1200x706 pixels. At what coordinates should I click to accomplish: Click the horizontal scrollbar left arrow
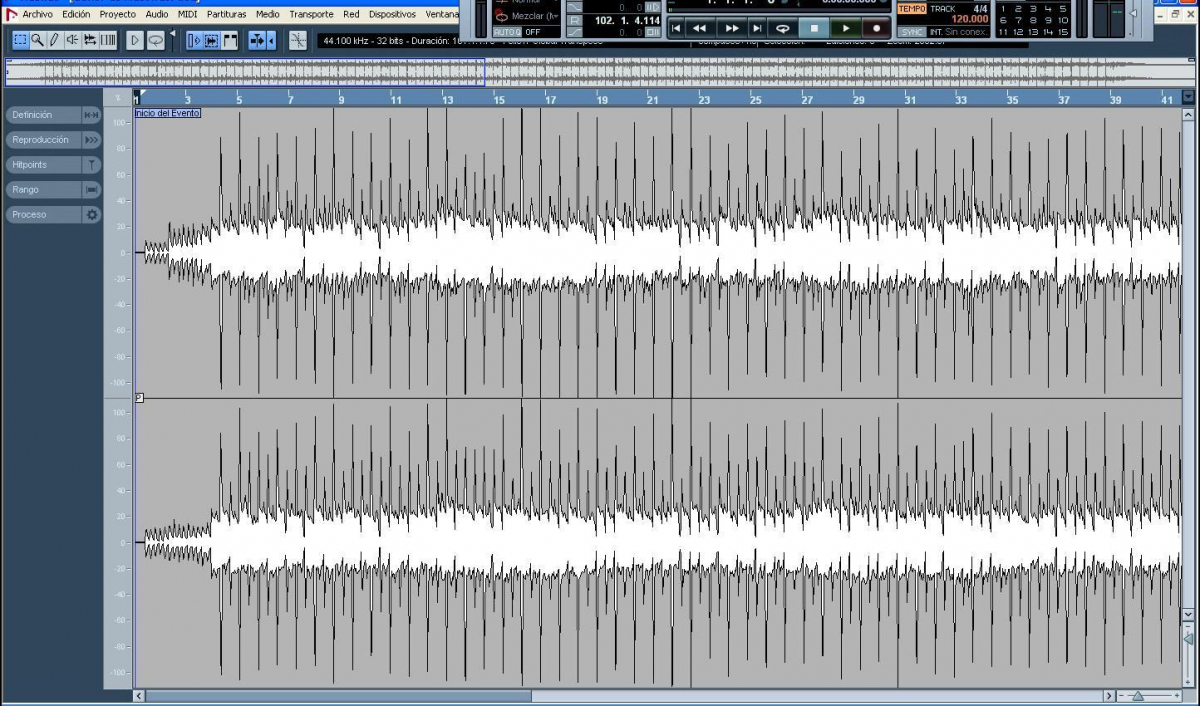click(x=139, y=696)
